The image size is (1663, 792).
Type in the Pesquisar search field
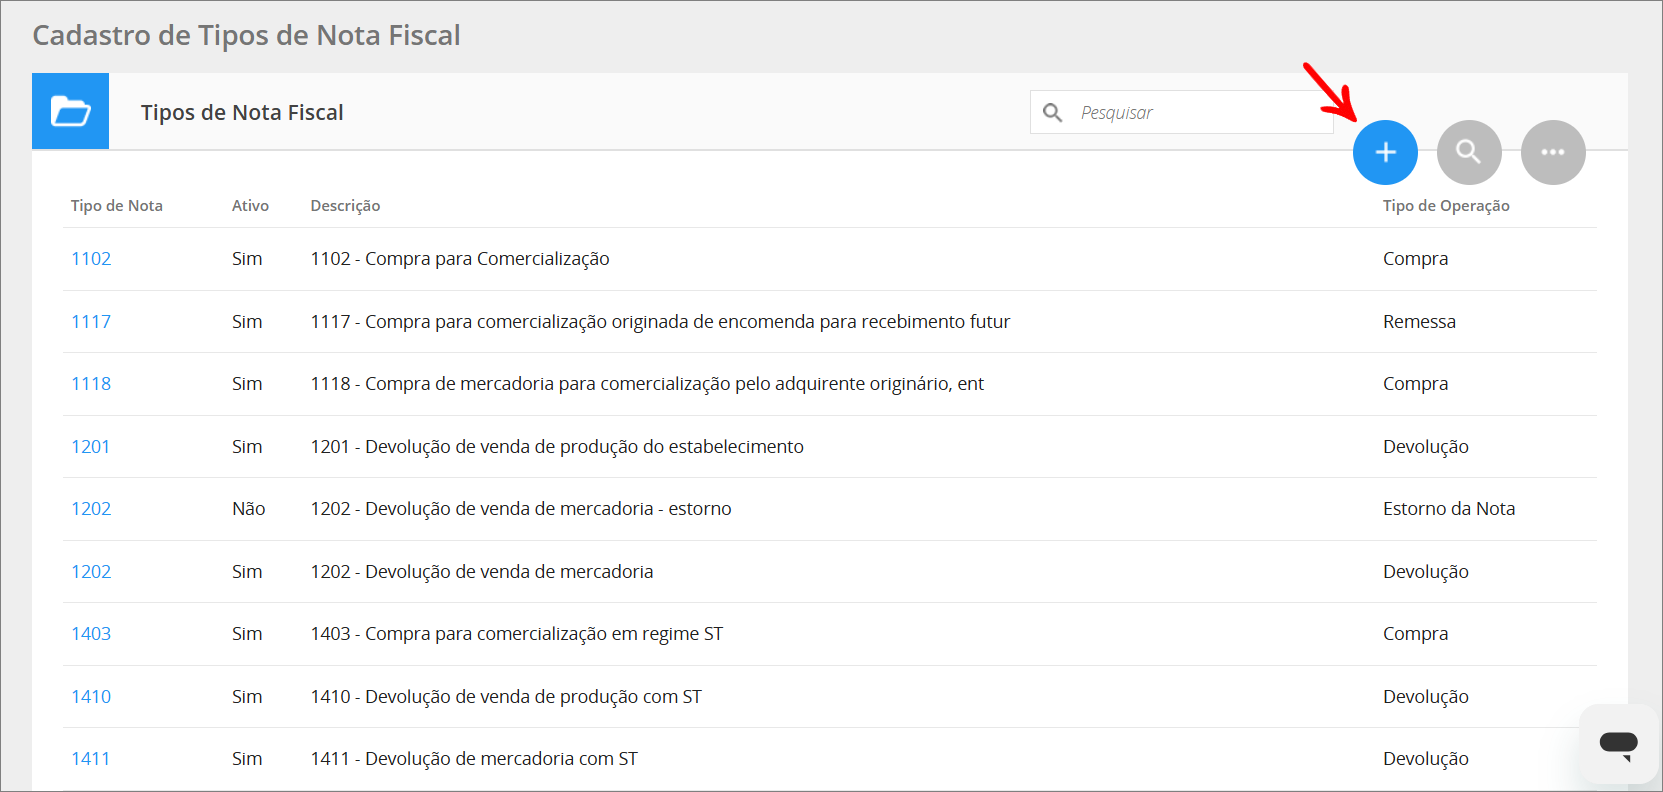click(1200, 113)
